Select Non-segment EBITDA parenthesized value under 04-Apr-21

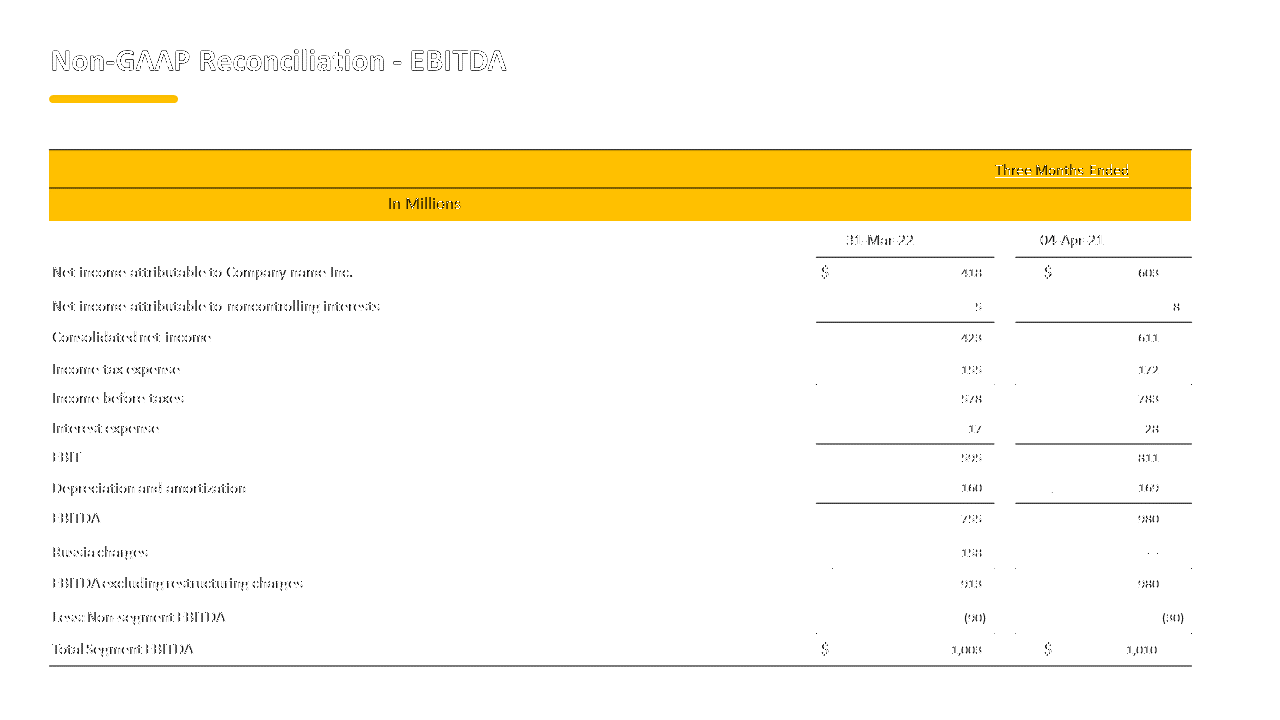coord(1173,618)
